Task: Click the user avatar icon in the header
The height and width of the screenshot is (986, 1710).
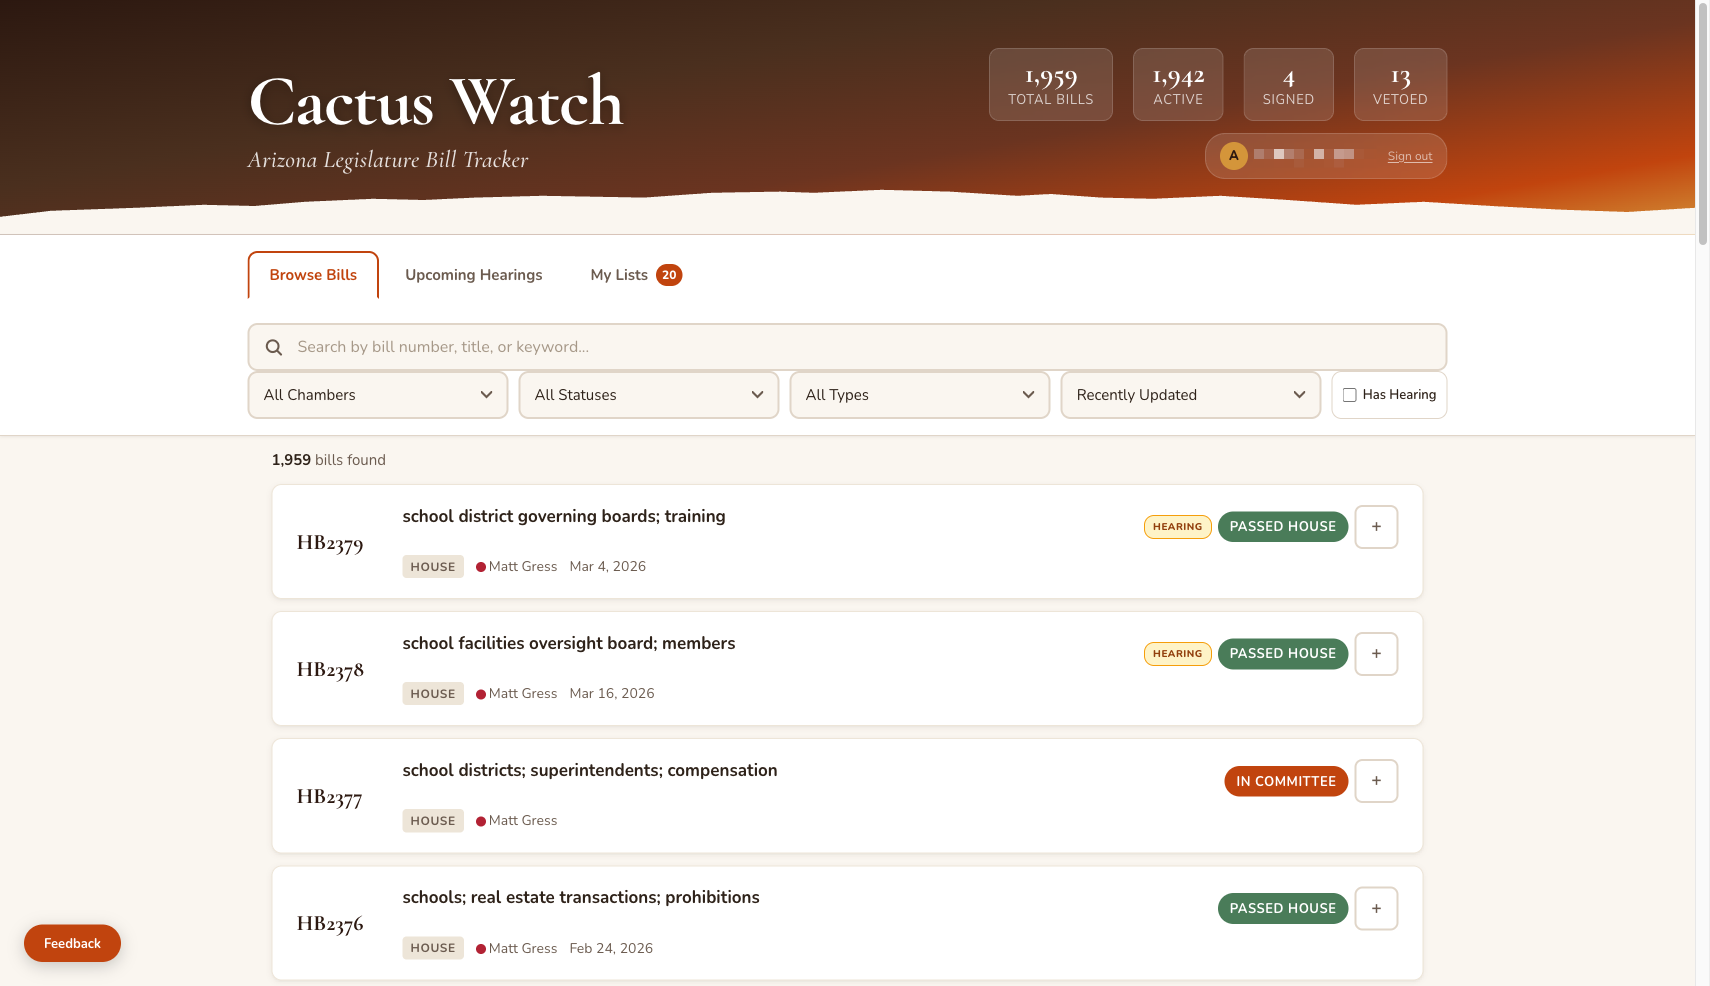Action: 1233,155
